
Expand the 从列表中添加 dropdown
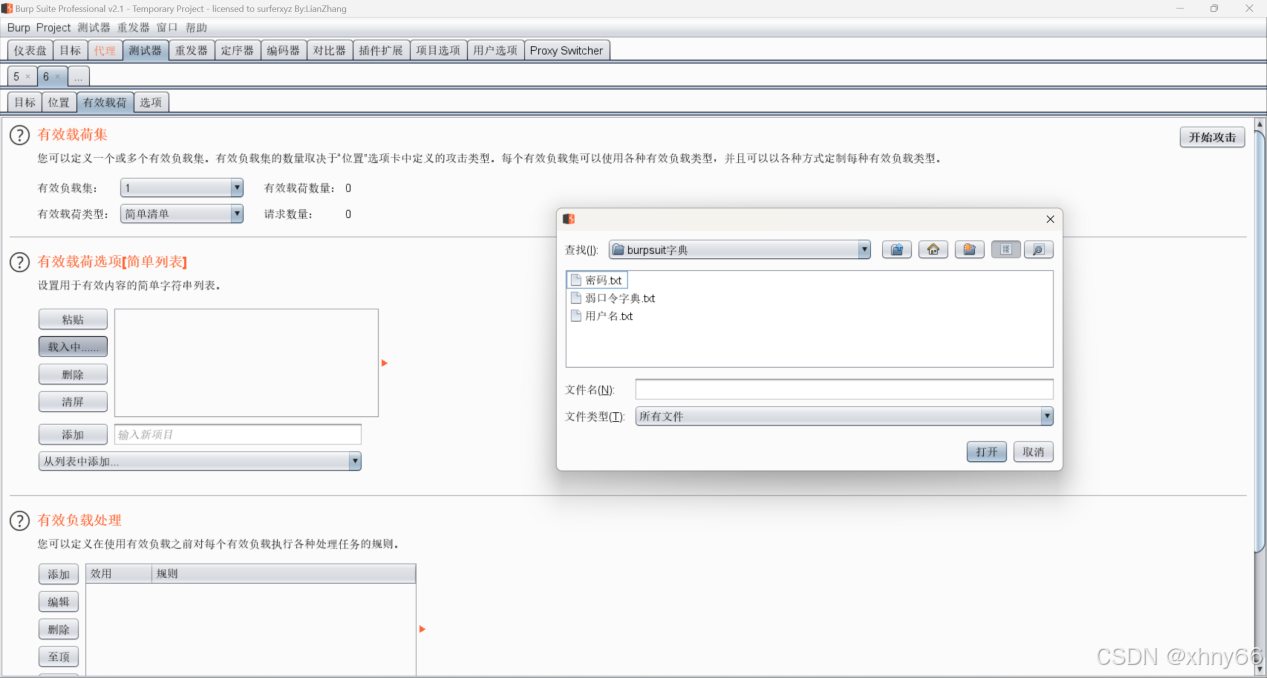tap(200, 461)
